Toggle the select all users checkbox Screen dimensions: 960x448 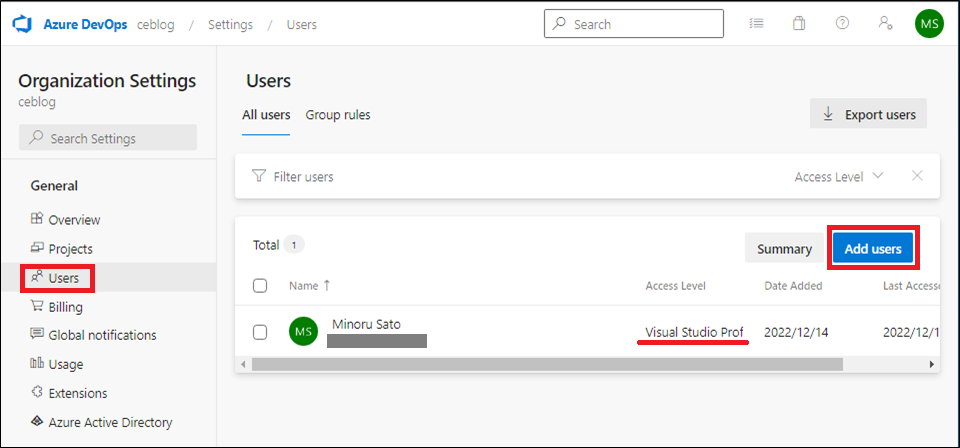pyautogui.click(x=260, y=286)
